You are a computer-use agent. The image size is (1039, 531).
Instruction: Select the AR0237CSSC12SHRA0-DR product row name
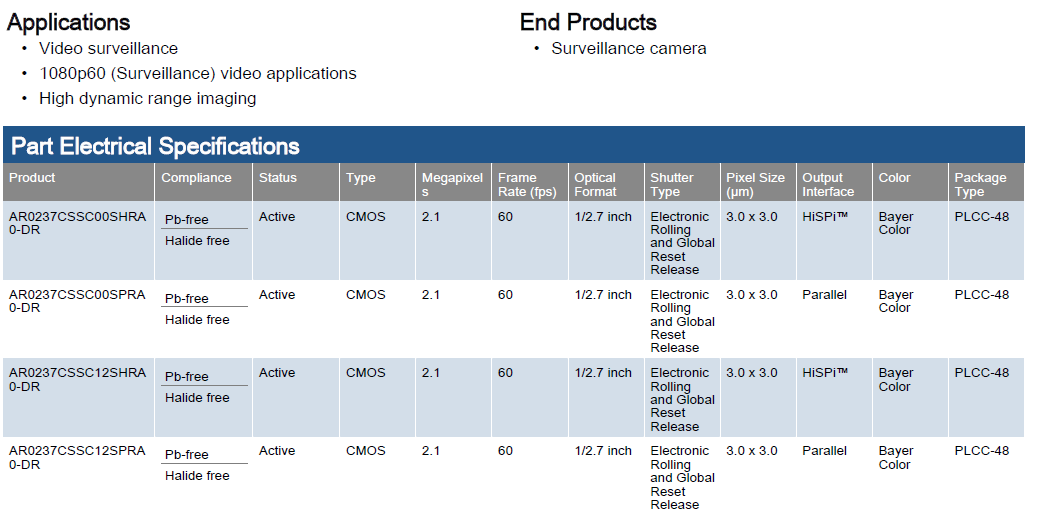77,379
